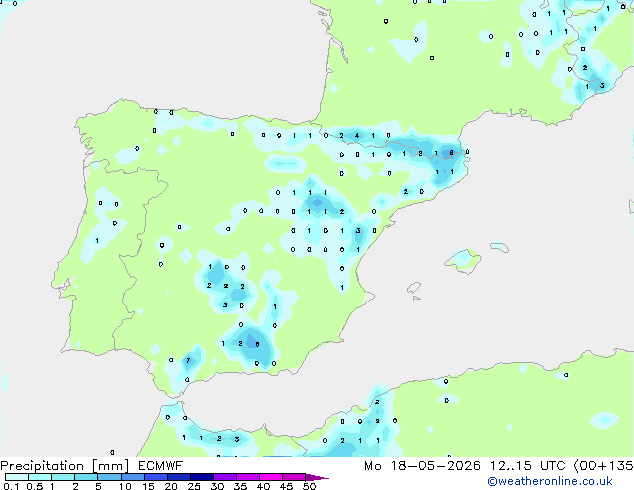Click the Menorca island outline

pos(499,247)
